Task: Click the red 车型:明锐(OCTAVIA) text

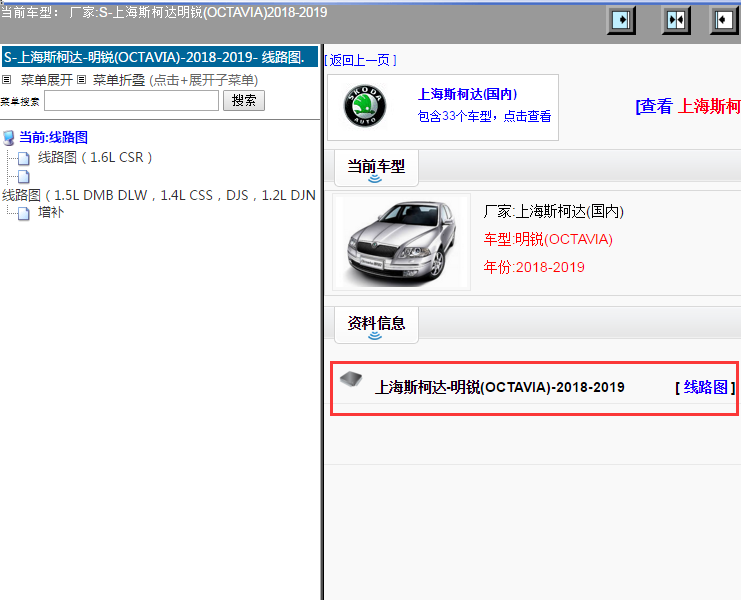Action: (548, 239)
